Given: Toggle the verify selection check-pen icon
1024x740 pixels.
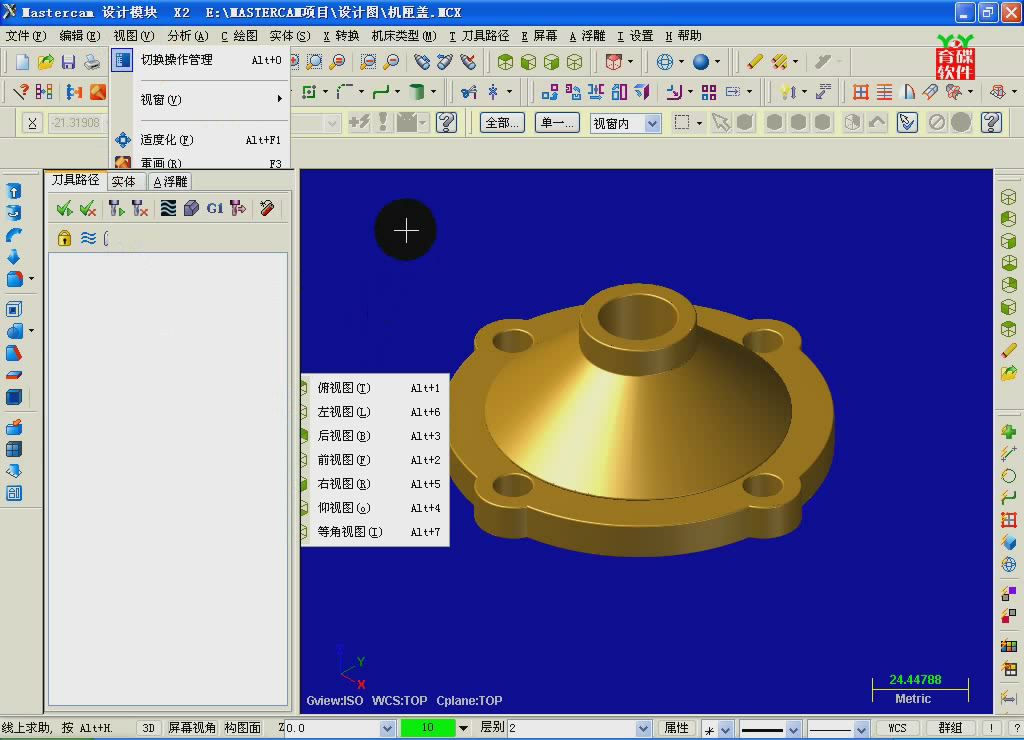Looking at the screenshot, I should pos(906,123).
